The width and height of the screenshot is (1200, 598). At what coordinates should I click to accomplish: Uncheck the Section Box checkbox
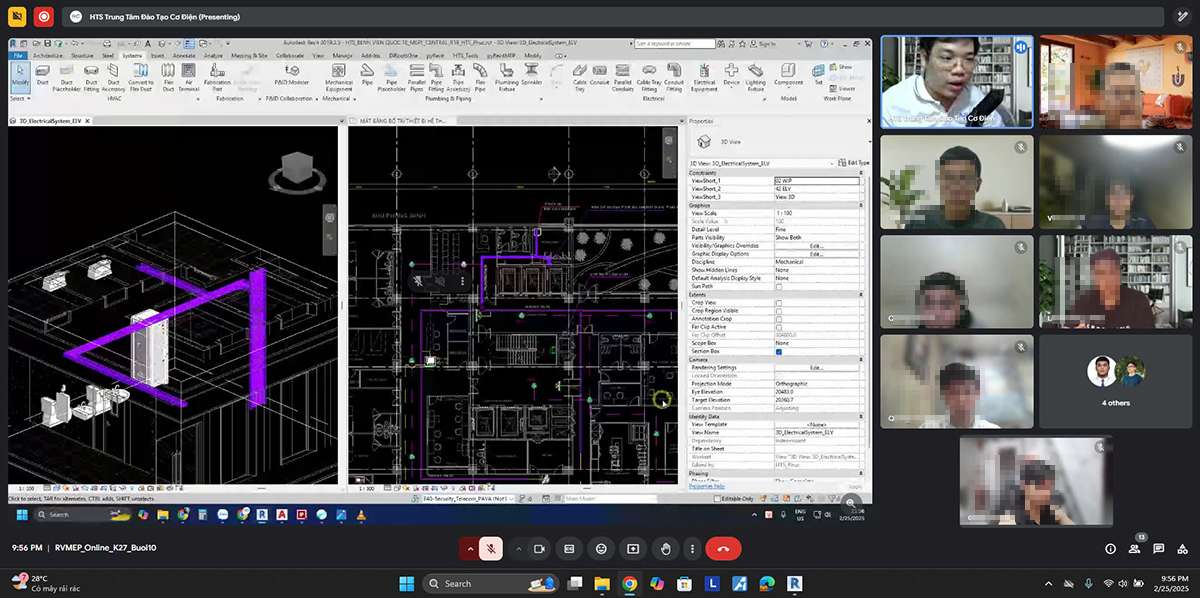click(779, 351)
